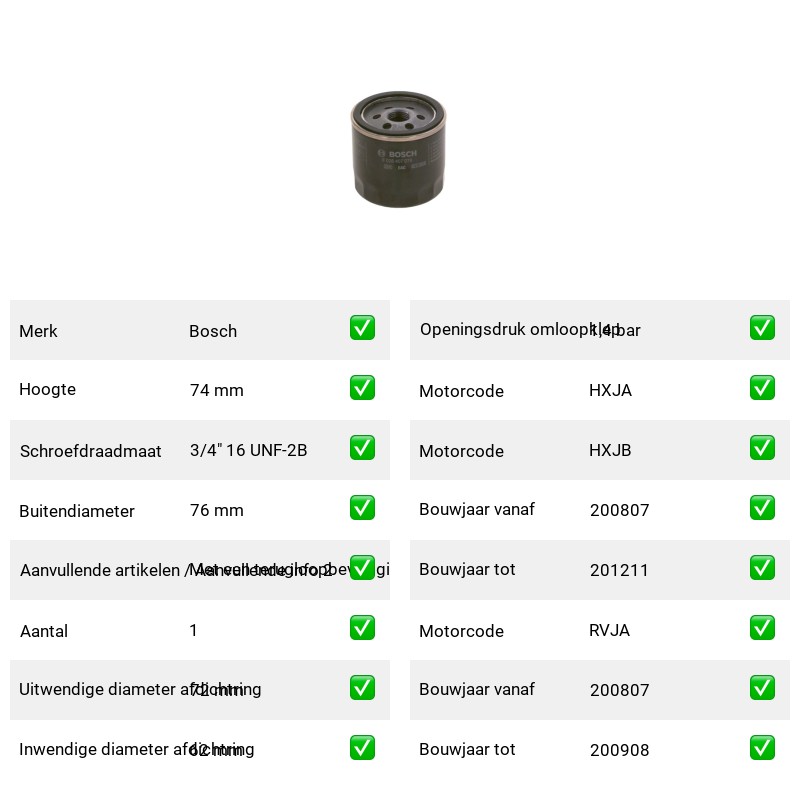The width and height of the screenshot is (800, 800).
Task: Click the checkmark beside Motorcode HXJA
Action: pos(762,388)
